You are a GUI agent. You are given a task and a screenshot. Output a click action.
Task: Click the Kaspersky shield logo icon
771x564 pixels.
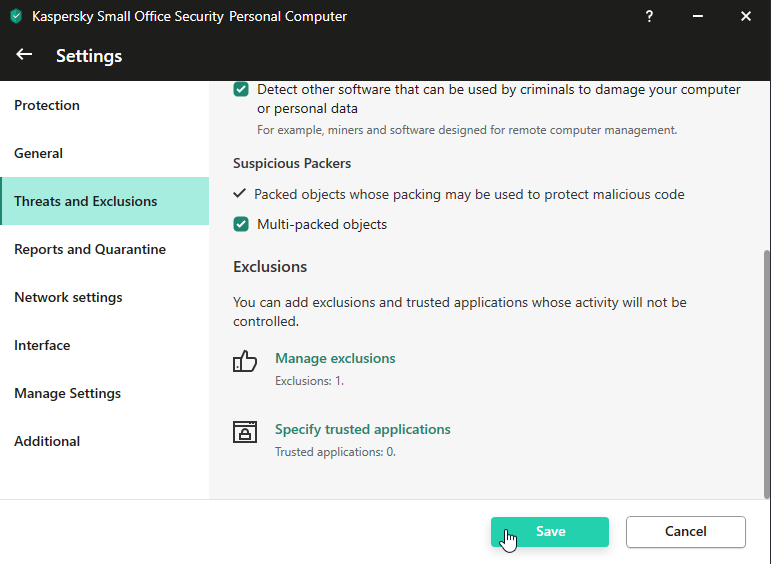pos(16,16)
